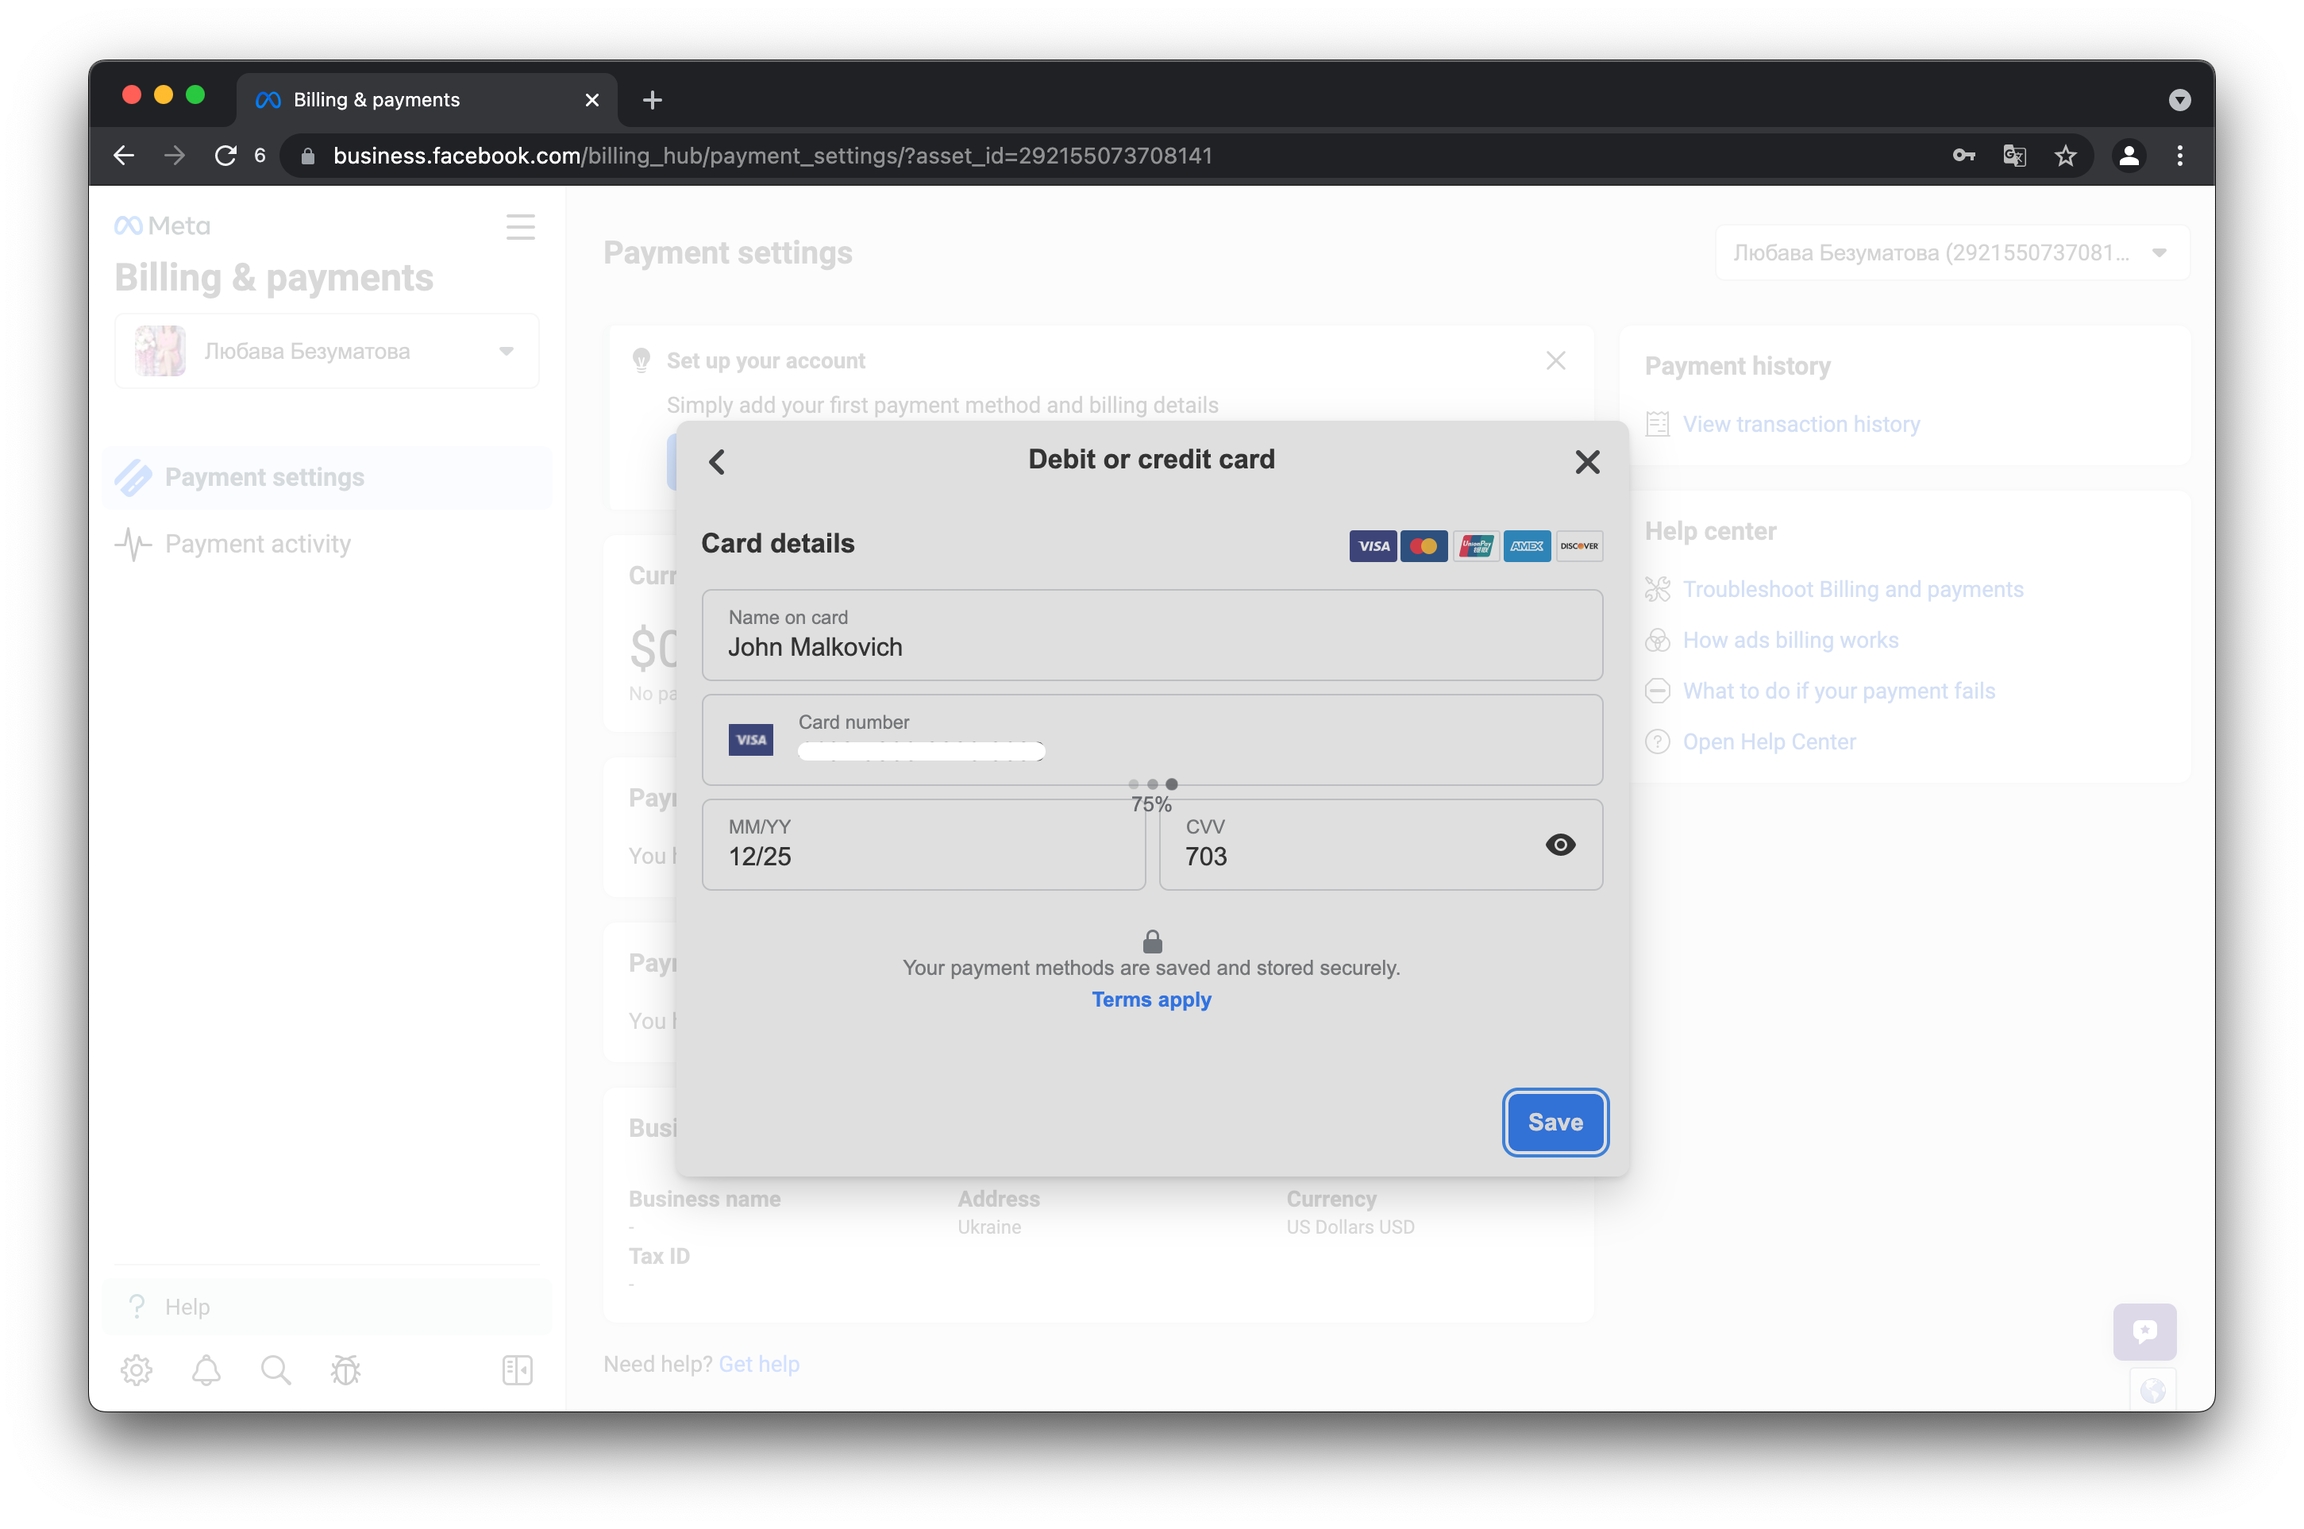Viewport: 2304px width, 1529px height.
Task: Edit the Name on card field
Action: click(1152, 635)
